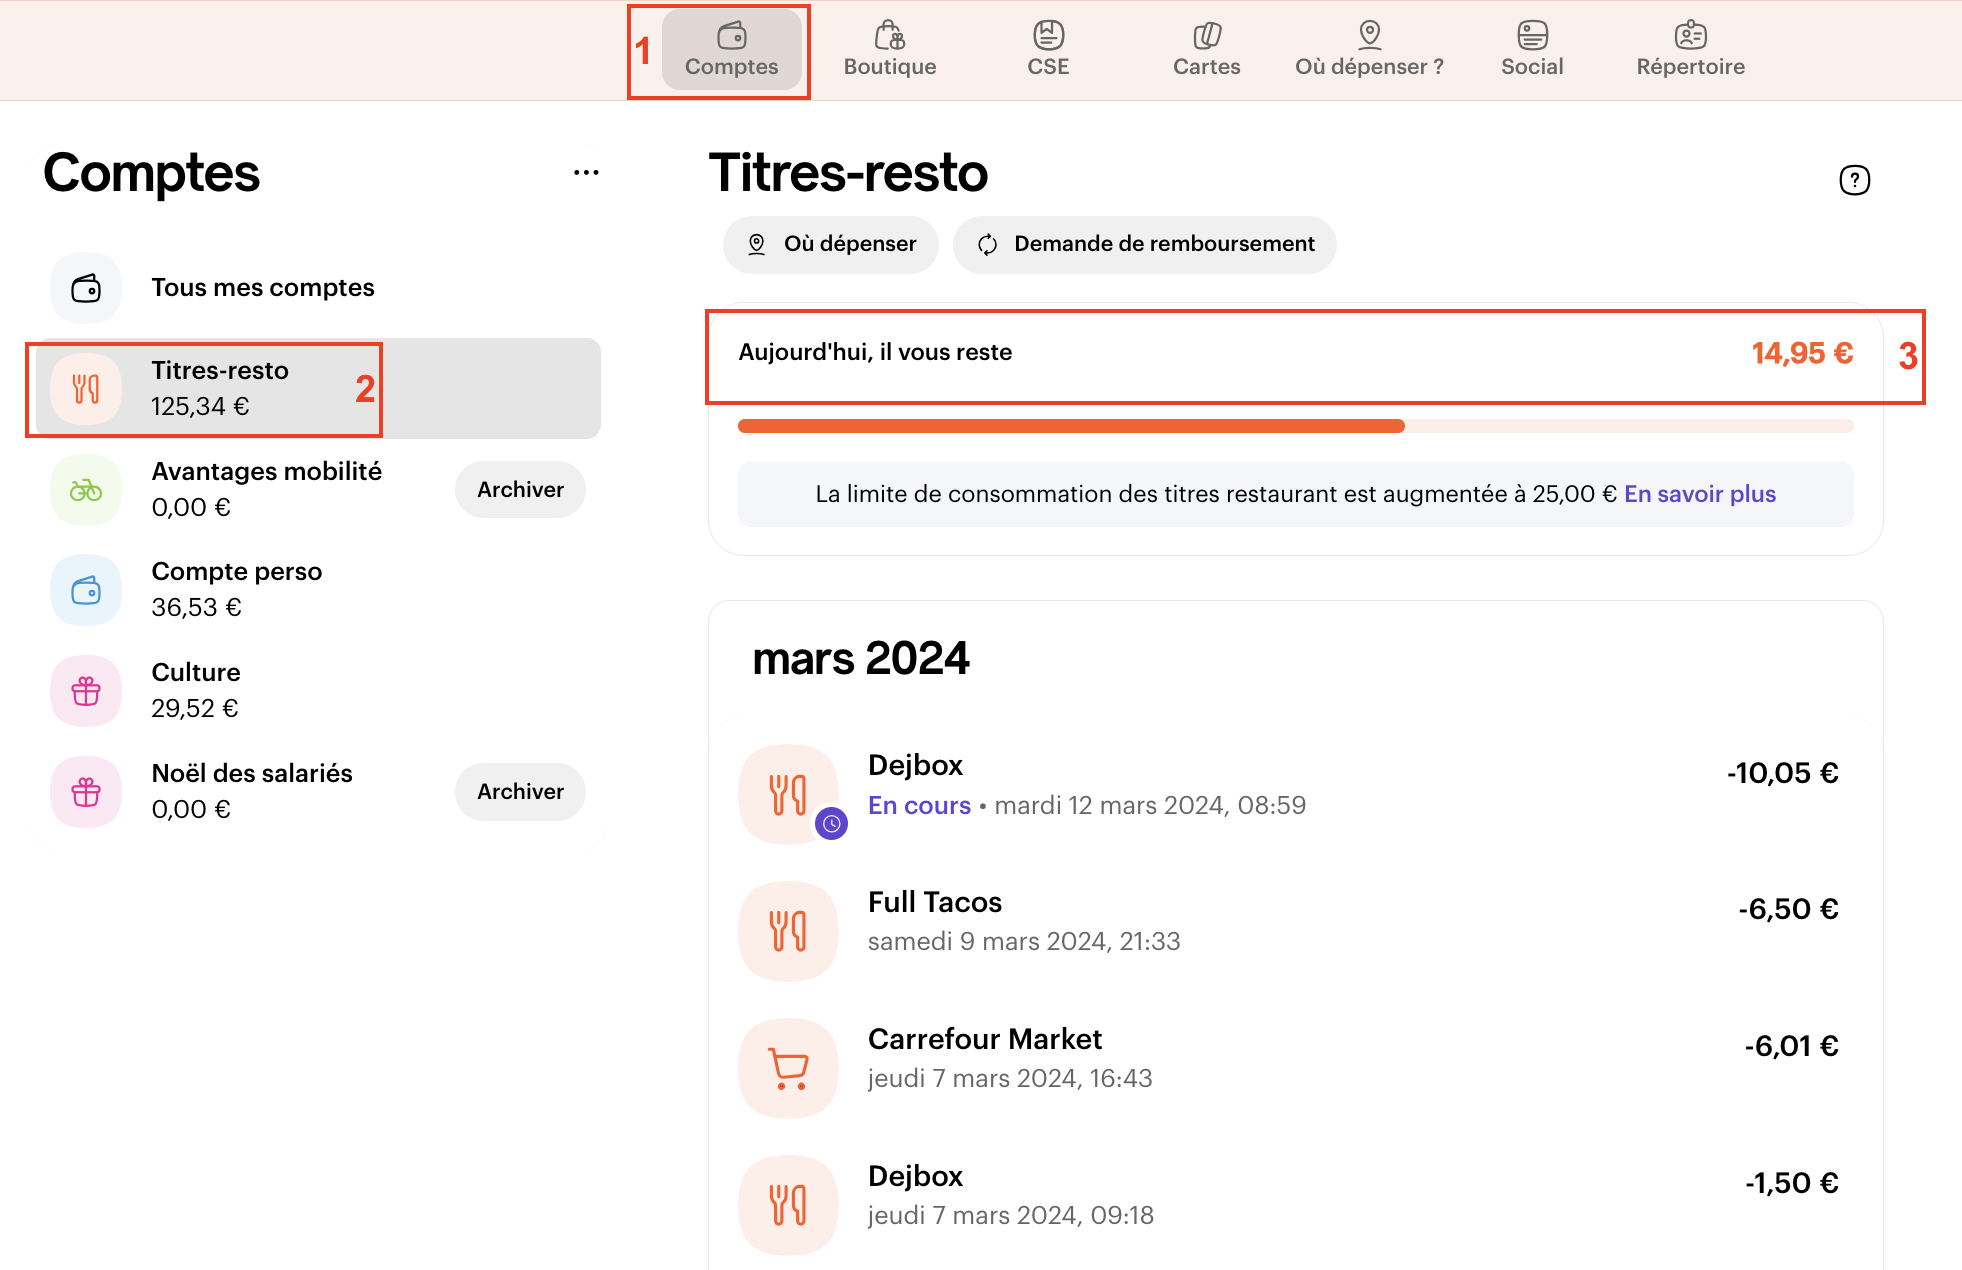
Task: Click Demande de remboursement button
Action: (1144, 244)
